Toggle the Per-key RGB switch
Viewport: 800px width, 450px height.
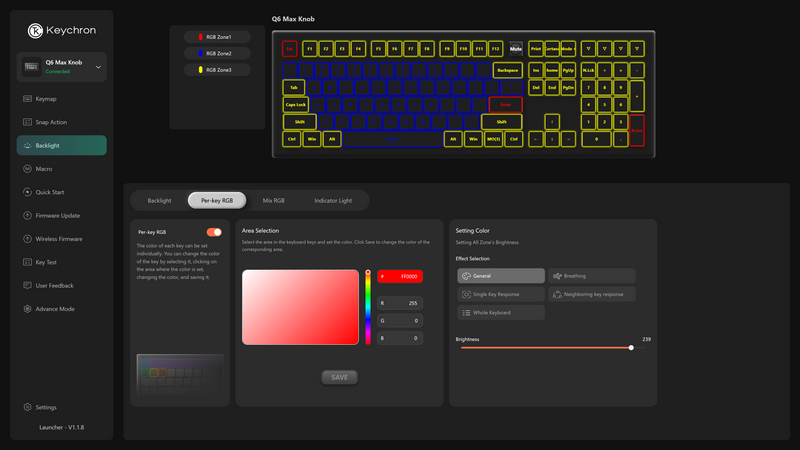click(x=214, y=232)
